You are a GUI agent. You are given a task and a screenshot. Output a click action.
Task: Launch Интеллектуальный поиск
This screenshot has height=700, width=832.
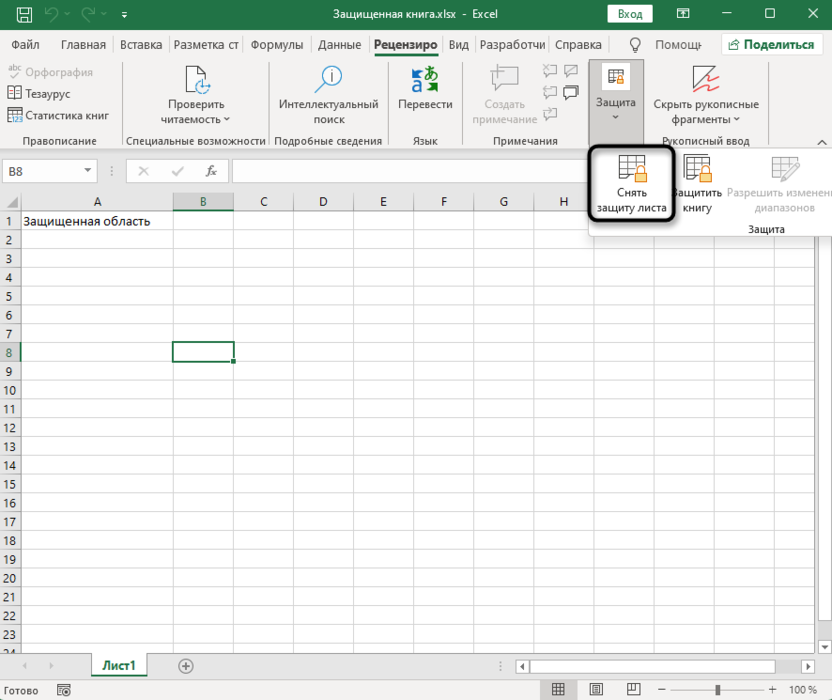(328, 96)
